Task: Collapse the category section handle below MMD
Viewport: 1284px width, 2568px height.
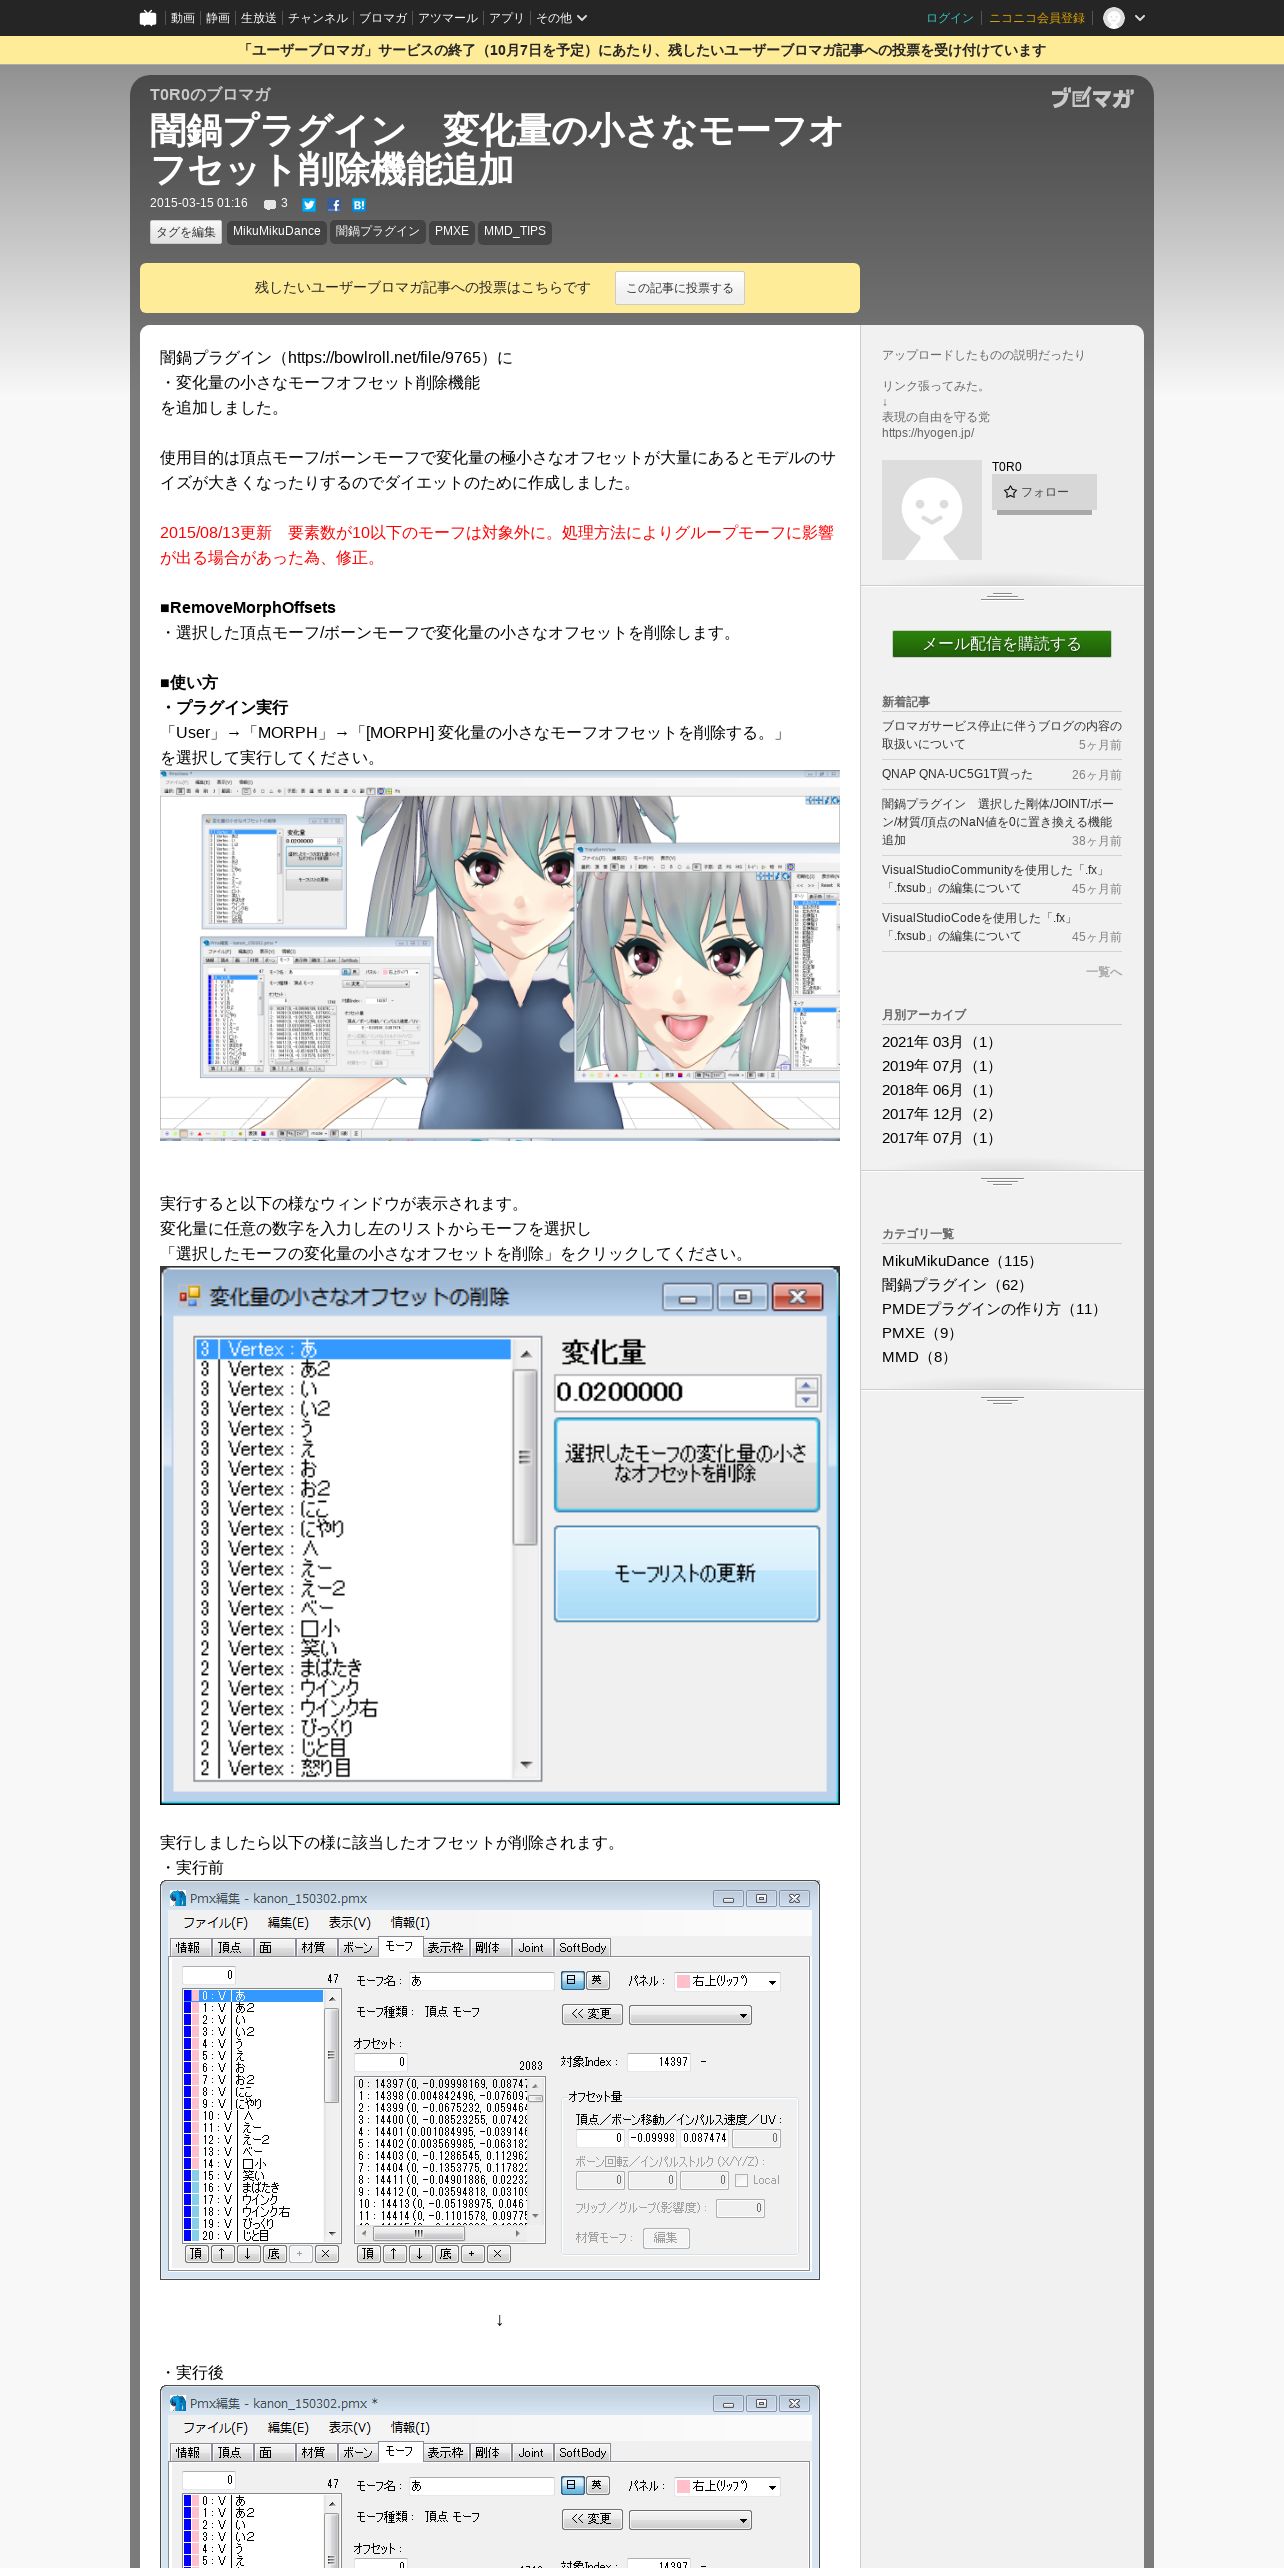Action: 1002,1400
